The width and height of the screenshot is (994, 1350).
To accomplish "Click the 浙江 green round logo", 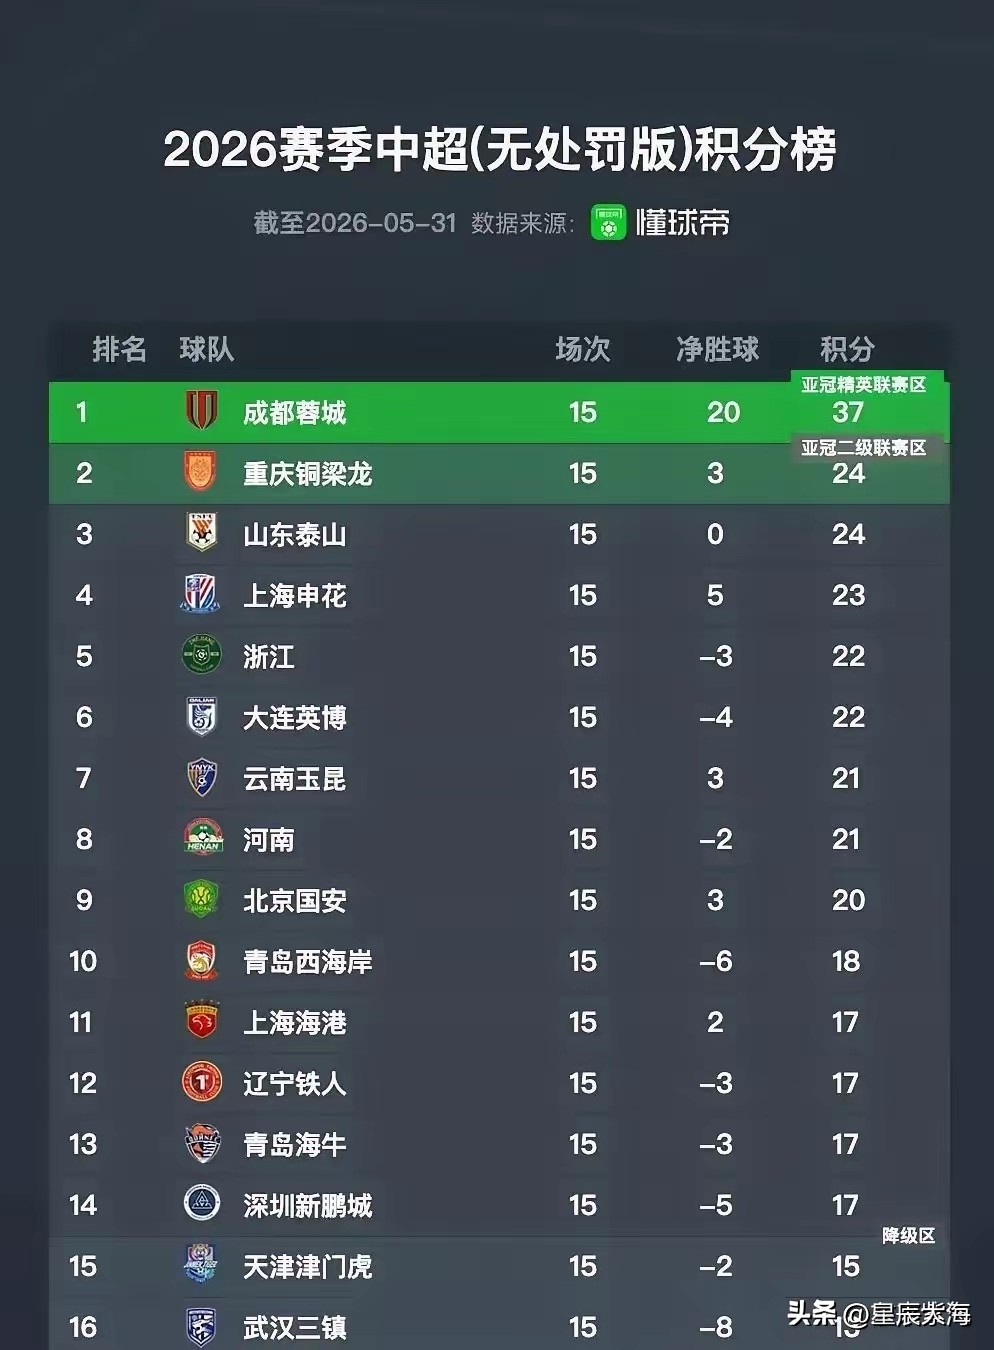I will click(x=202, y=655).
